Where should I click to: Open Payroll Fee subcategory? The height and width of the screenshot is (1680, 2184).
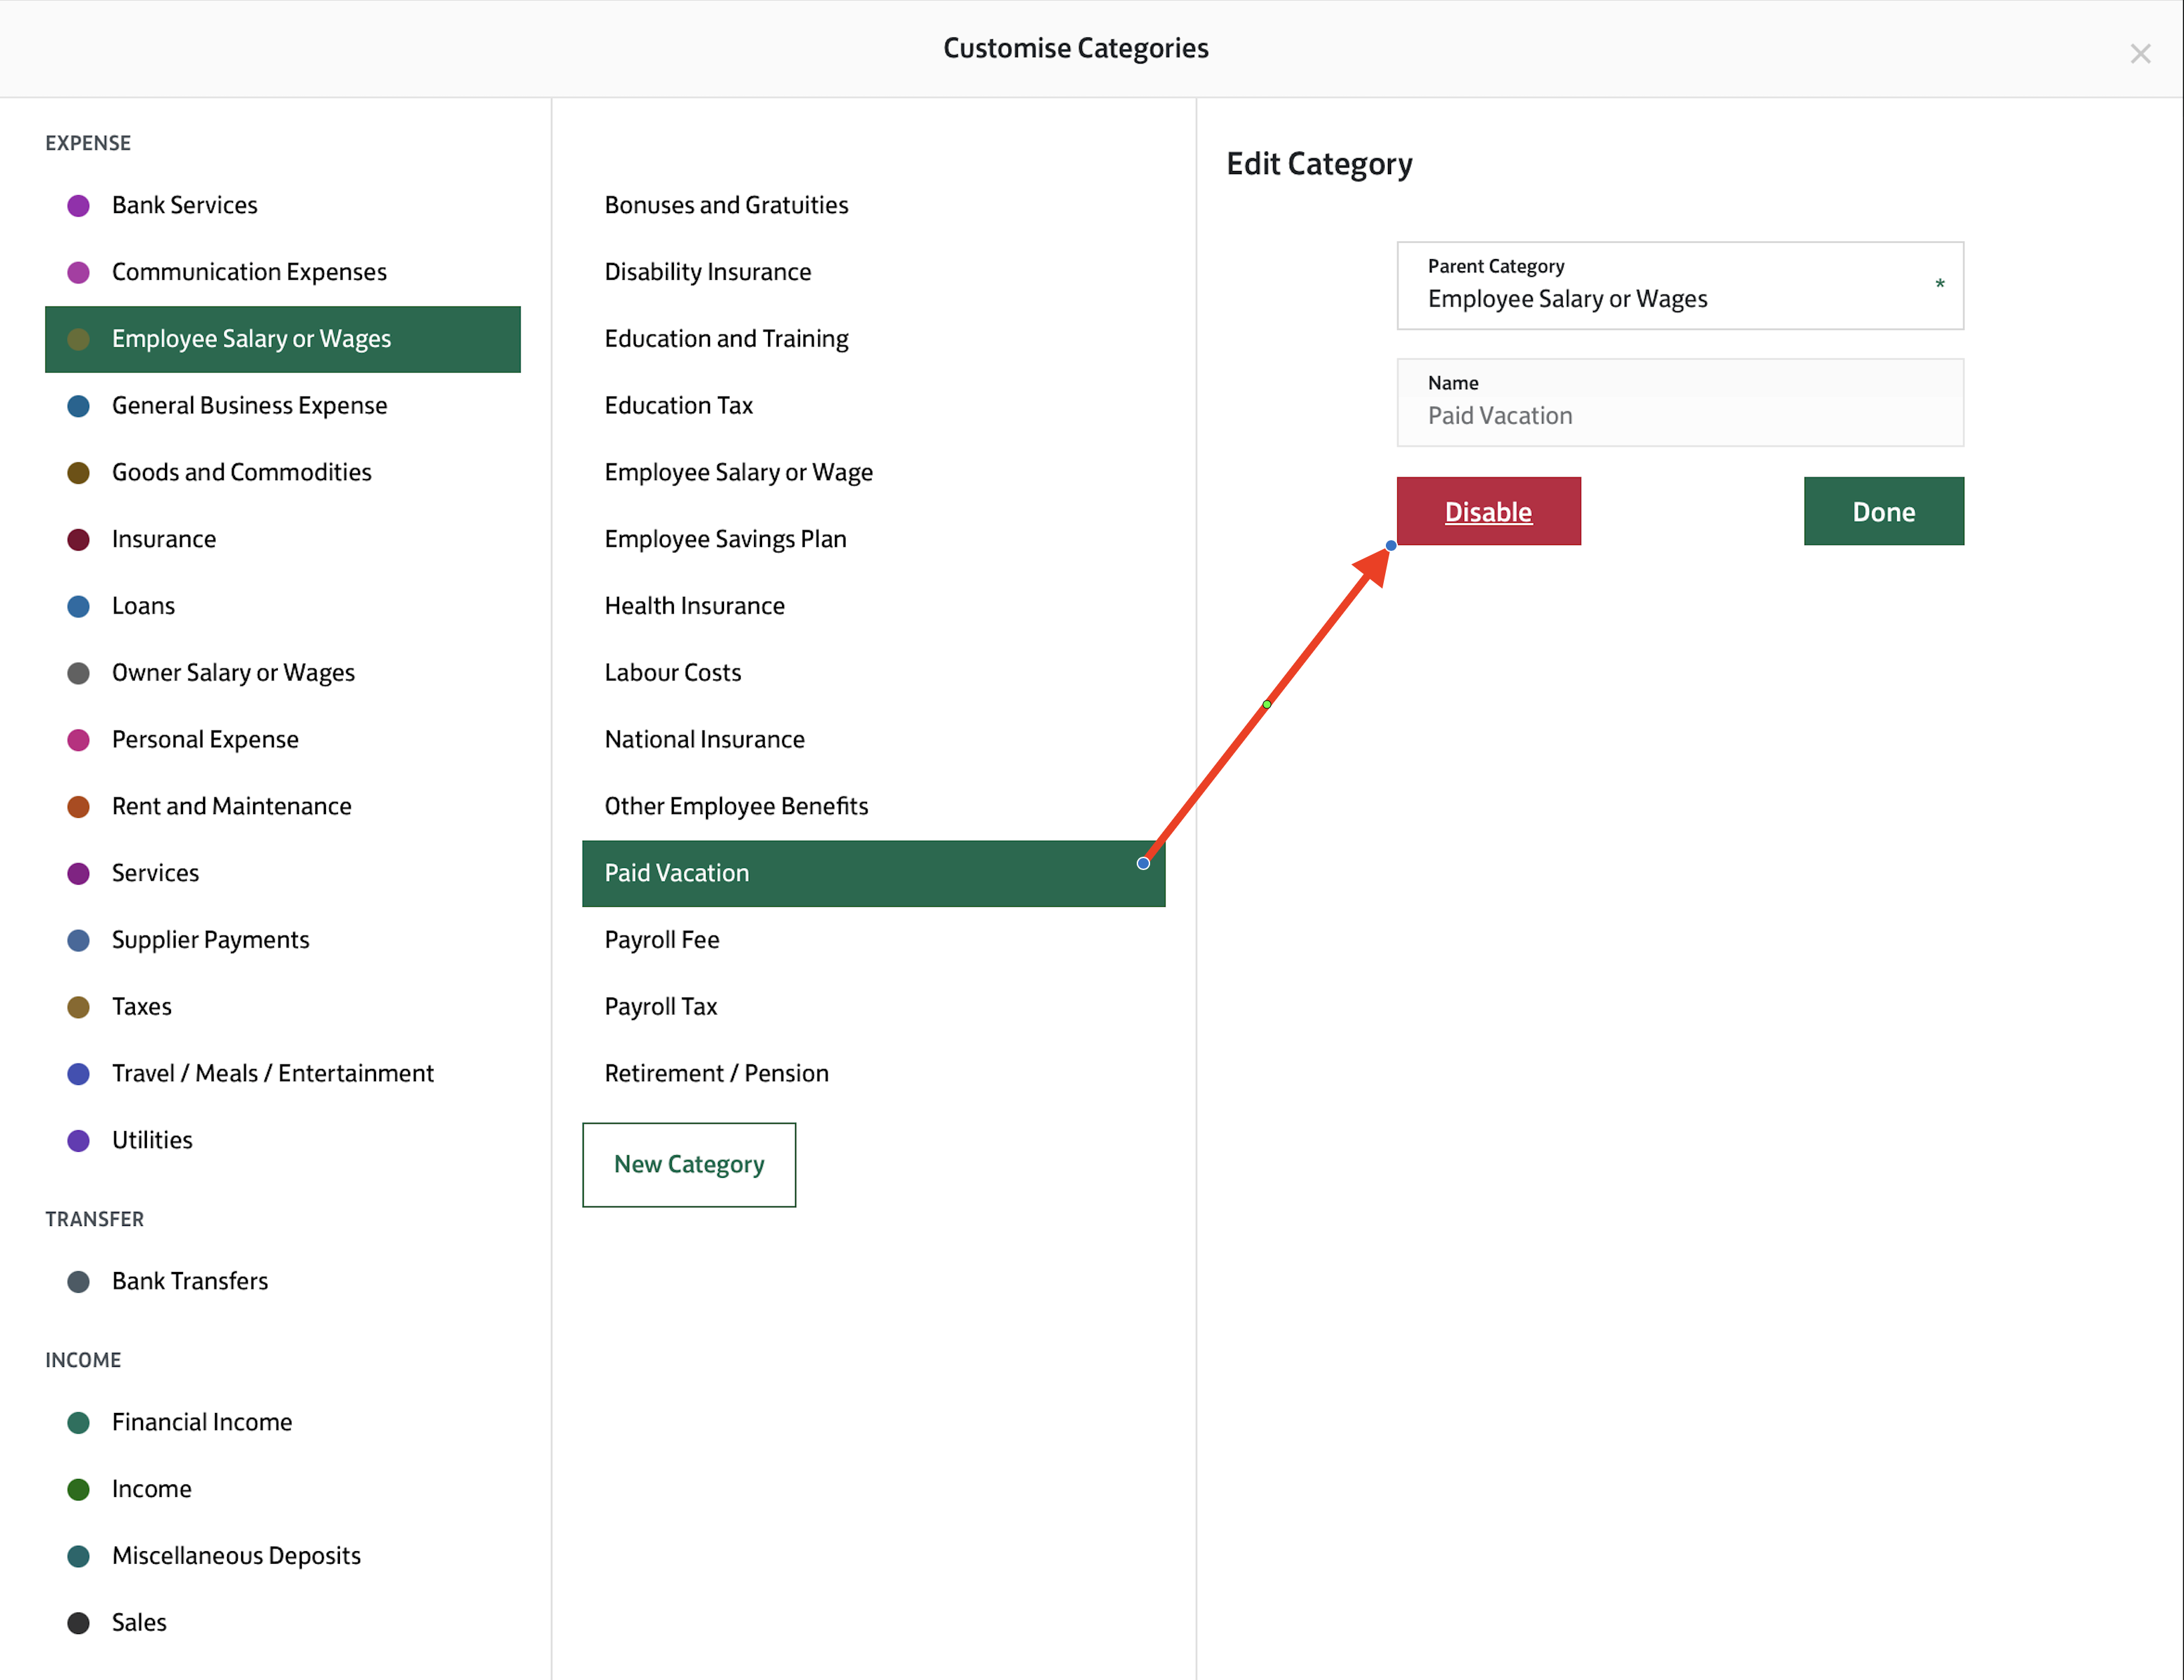tap(873, 940)
